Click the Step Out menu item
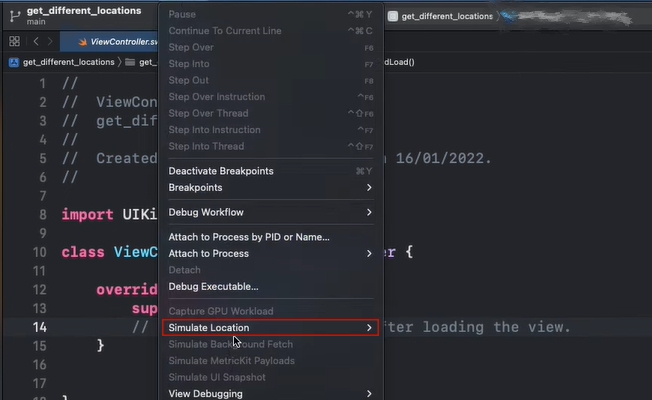 point(270,80)
